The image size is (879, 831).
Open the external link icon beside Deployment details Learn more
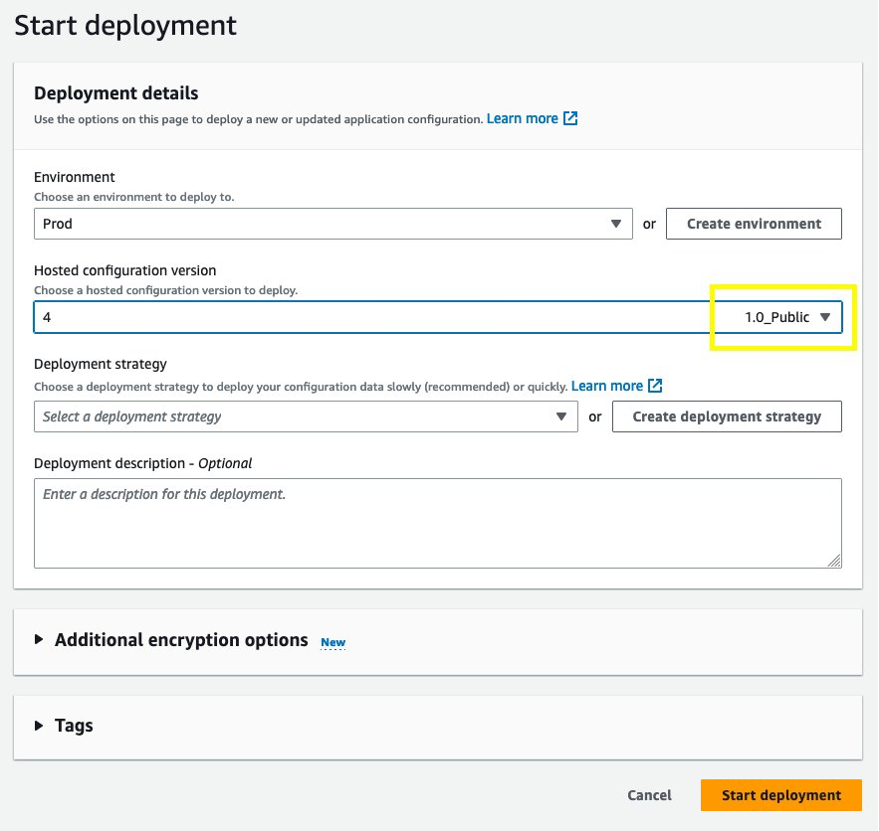coord(568,117)
